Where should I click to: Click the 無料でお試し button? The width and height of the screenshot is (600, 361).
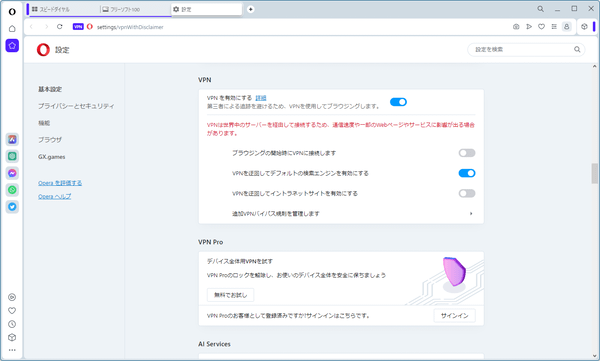tap(230, 295)
